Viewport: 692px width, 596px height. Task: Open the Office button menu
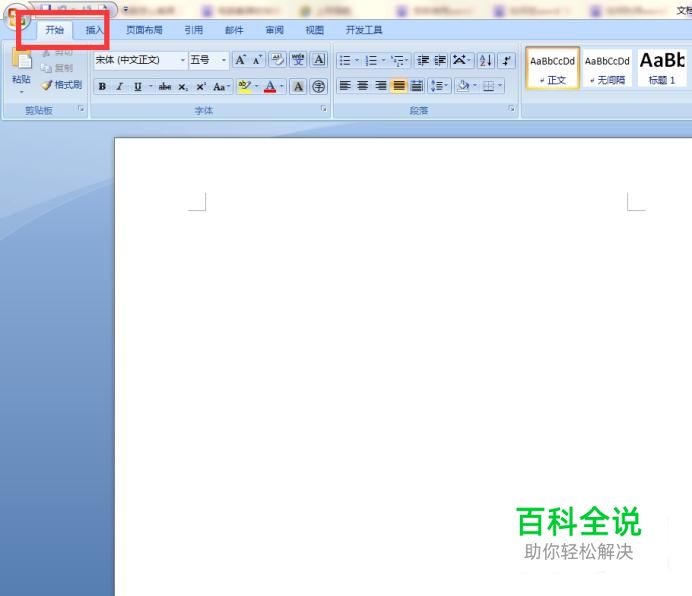(18, 20)
